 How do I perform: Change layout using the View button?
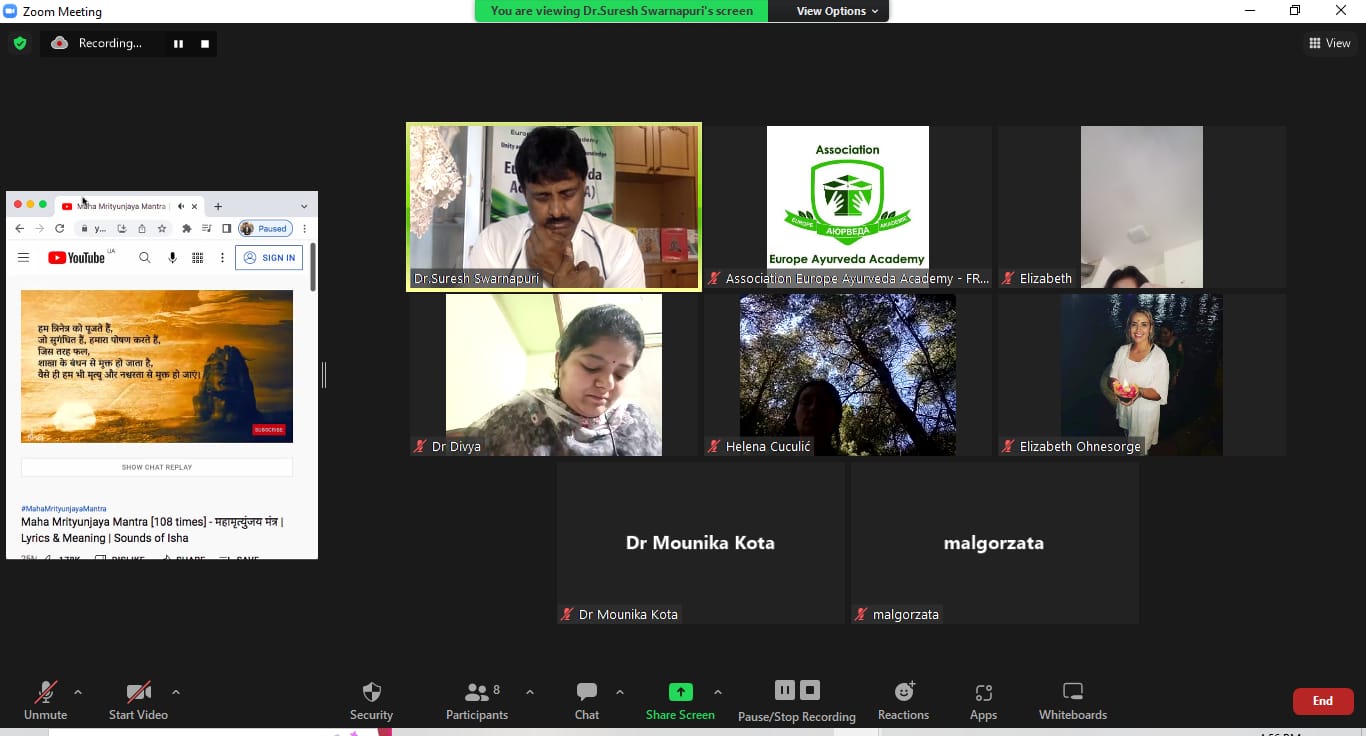click(1329, 43)
